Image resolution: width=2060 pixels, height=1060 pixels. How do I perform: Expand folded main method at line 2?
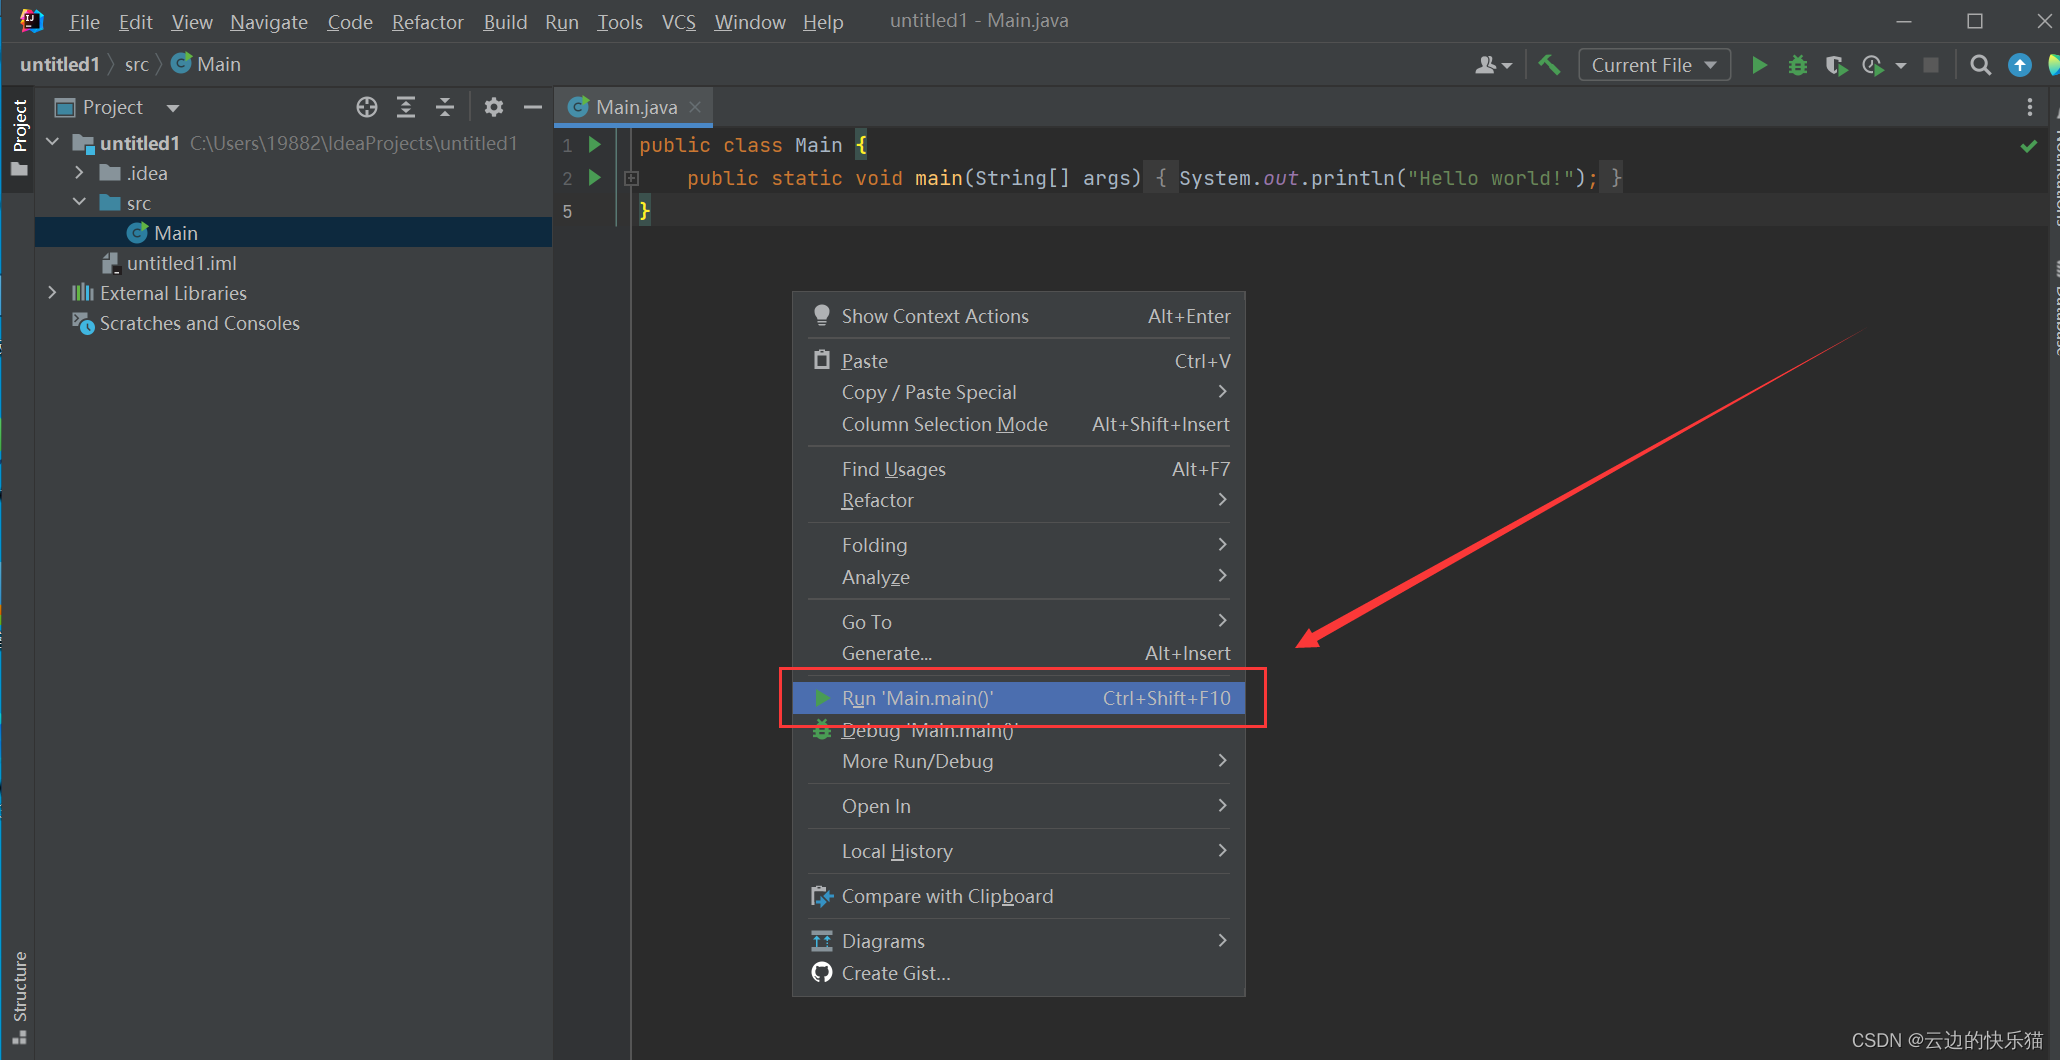632,178
